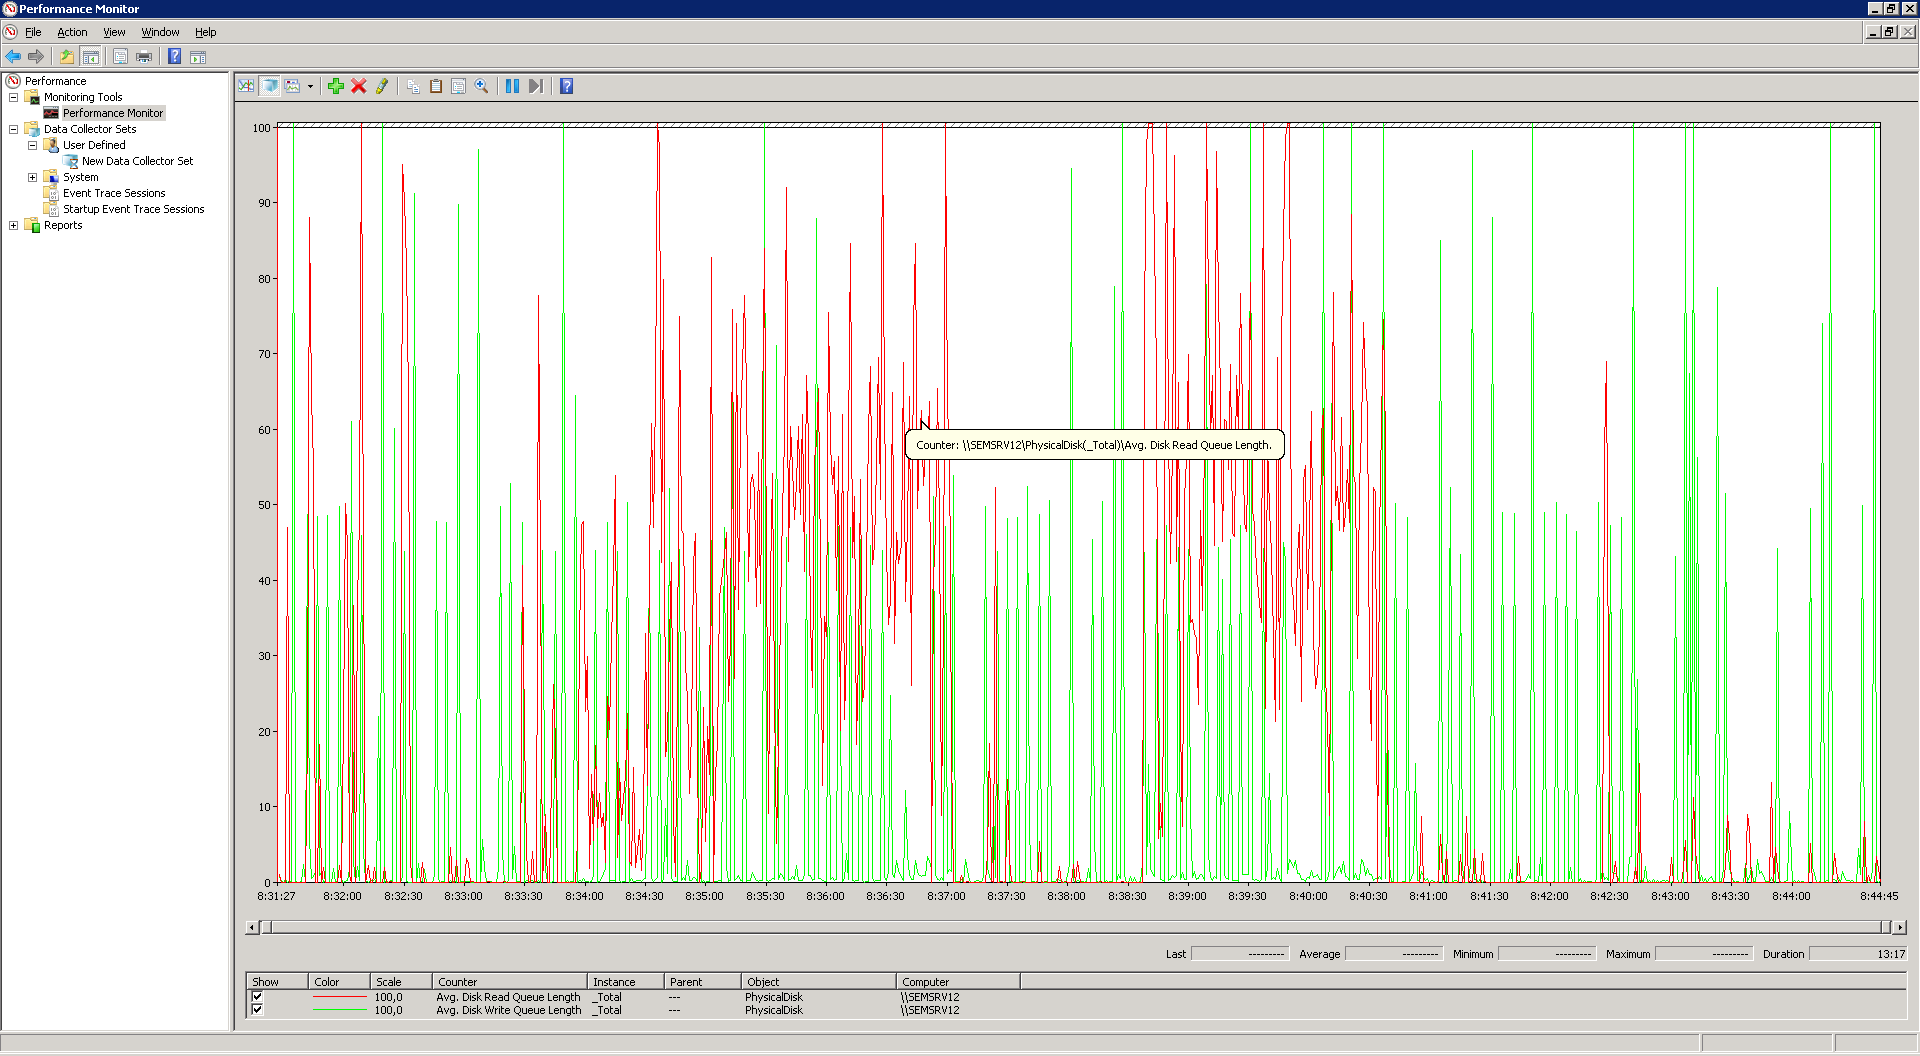
Task: Select New Data Collector Set in tree
Action: click(x=137, y=161)
